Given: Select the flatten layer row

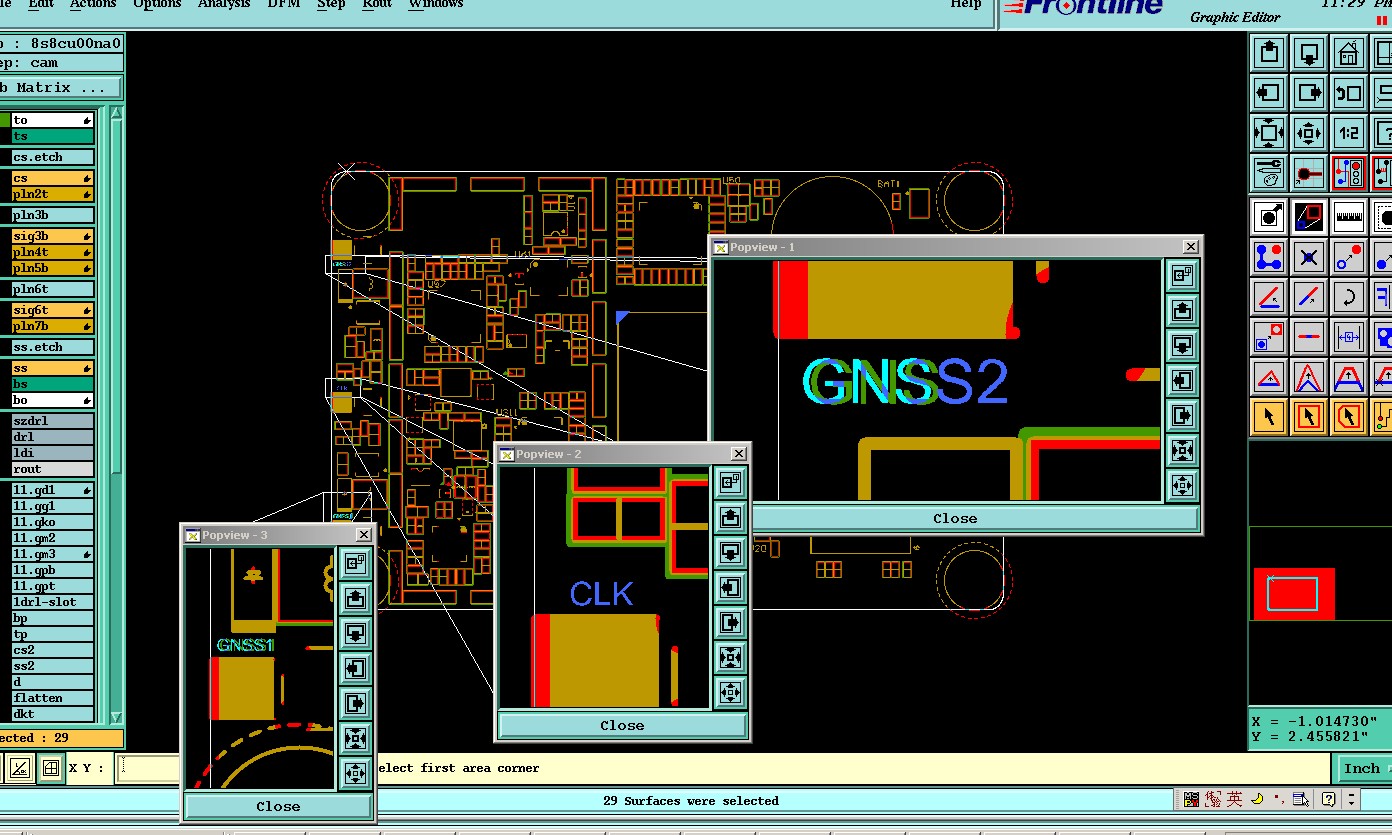Looking at the screenshot, I should coord(53,698).
